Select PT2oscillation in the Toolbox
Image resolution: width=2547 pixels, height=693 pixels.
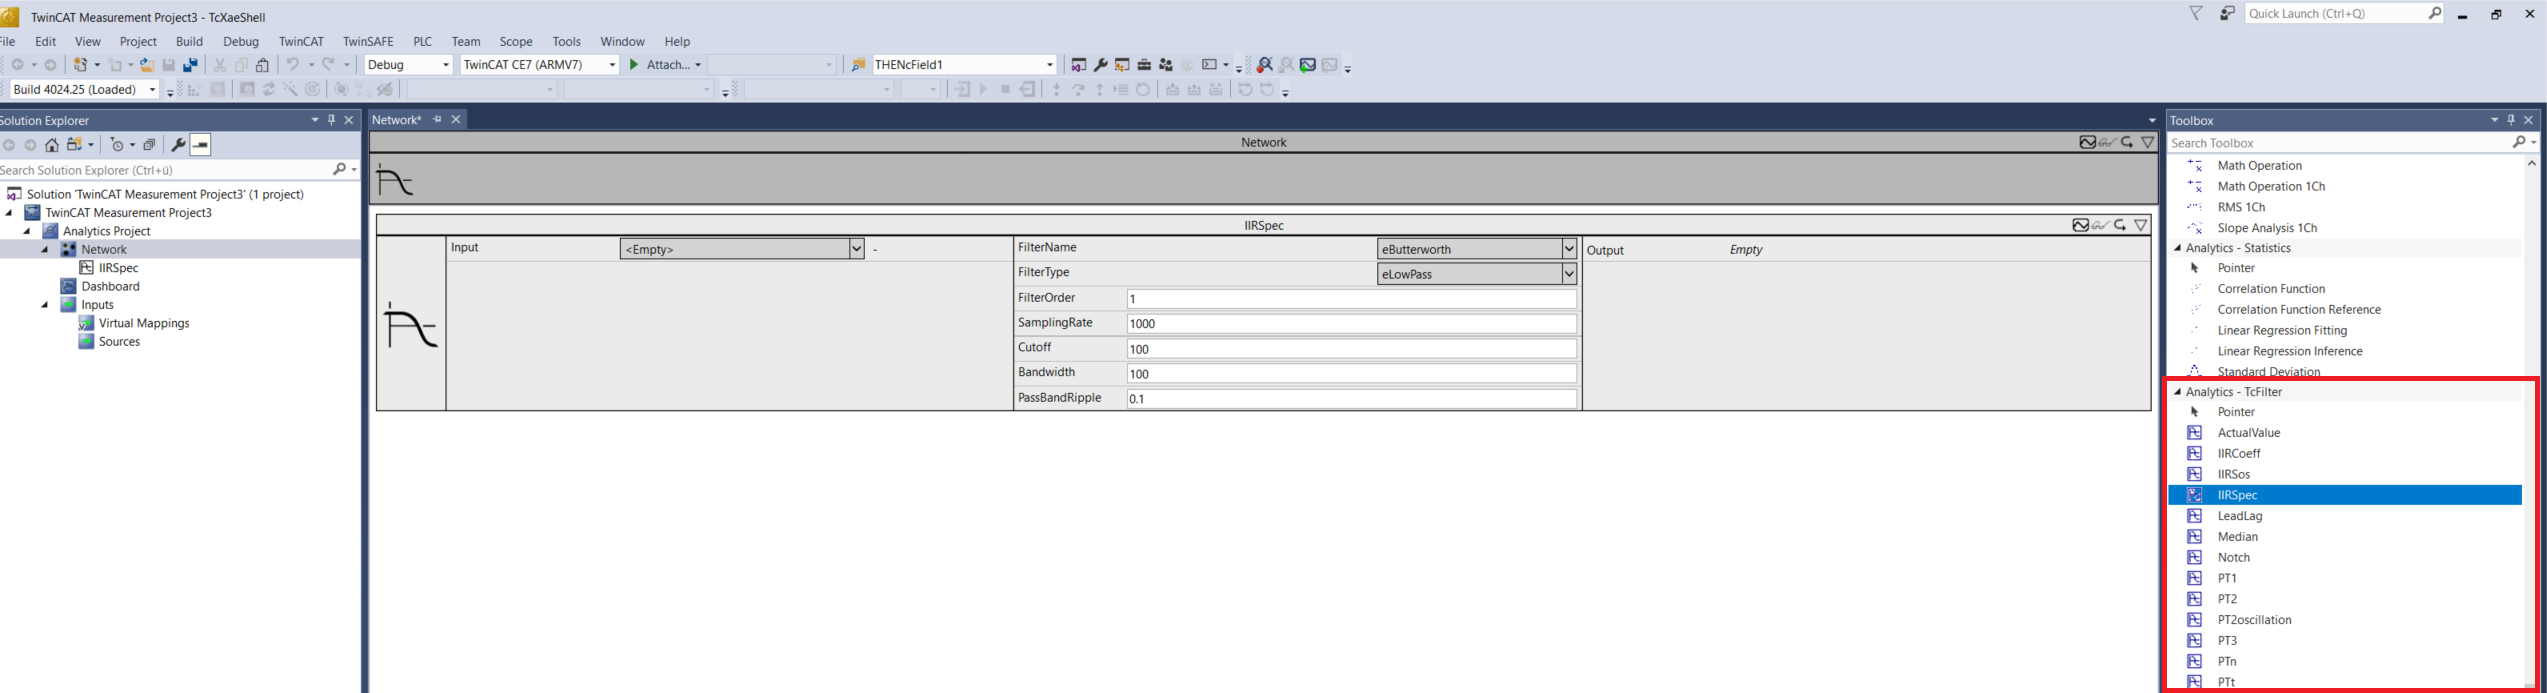click(x=2254, y=620)
